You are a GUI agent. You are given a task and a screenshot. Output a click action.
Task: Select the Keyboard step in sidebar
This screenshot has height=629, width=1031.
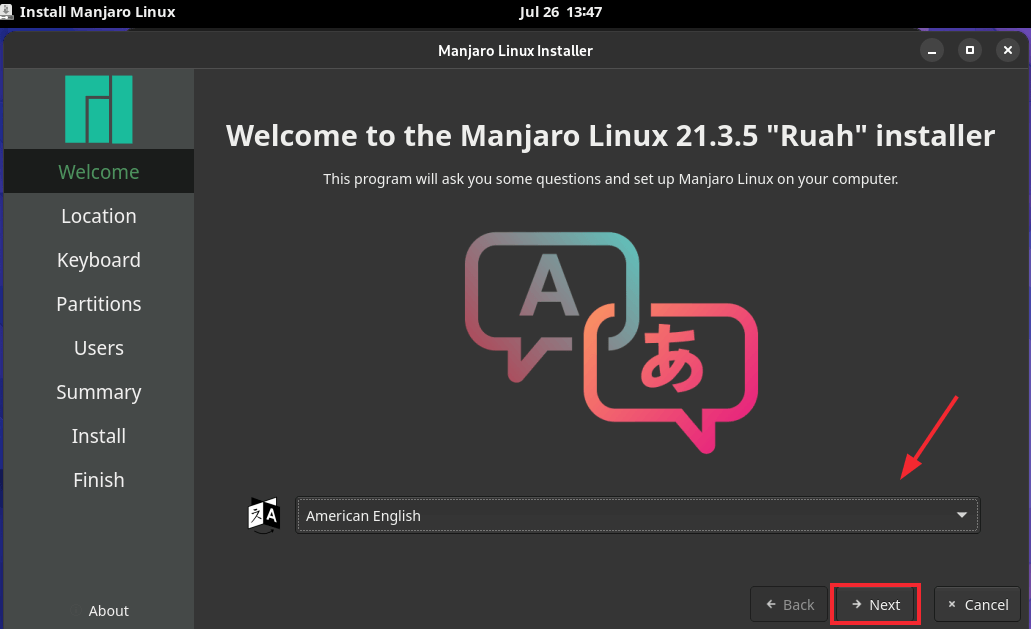click(99, 260)
